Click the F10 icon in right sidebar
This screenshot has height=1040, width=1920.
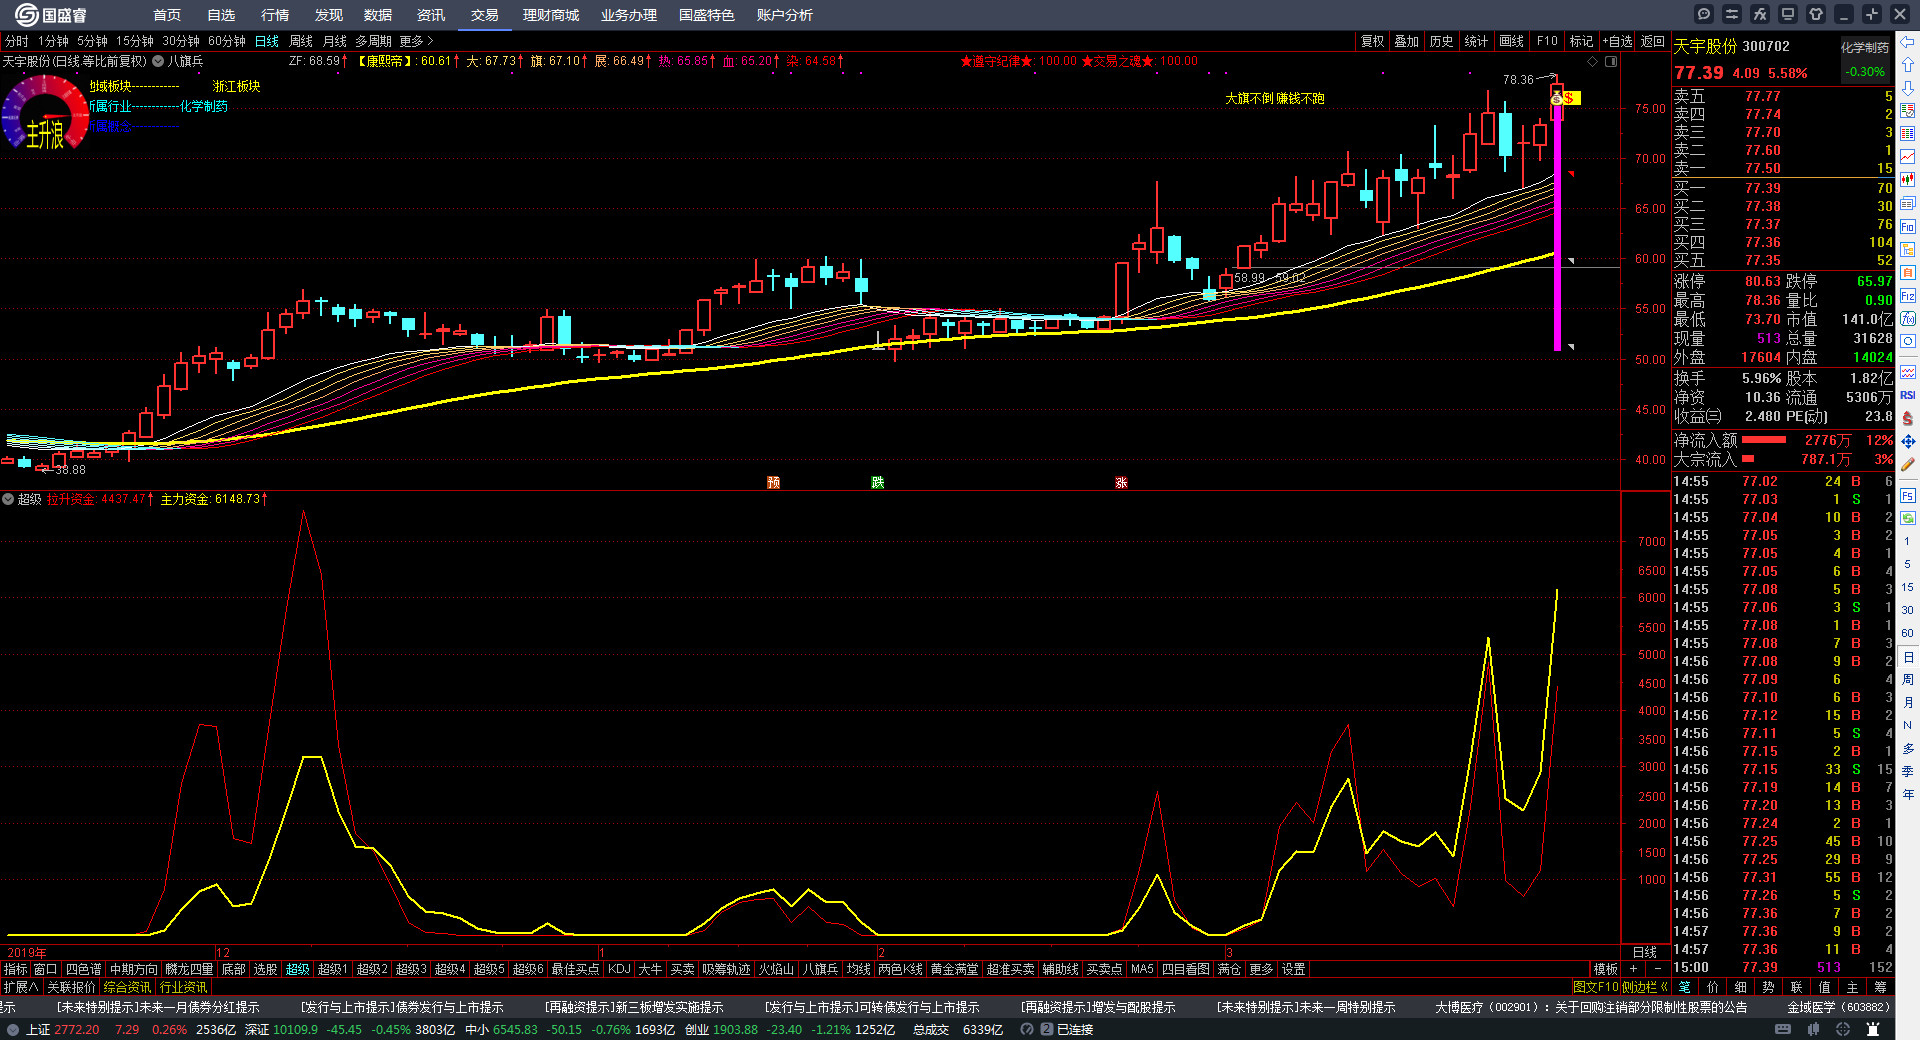coord(1908,226)
